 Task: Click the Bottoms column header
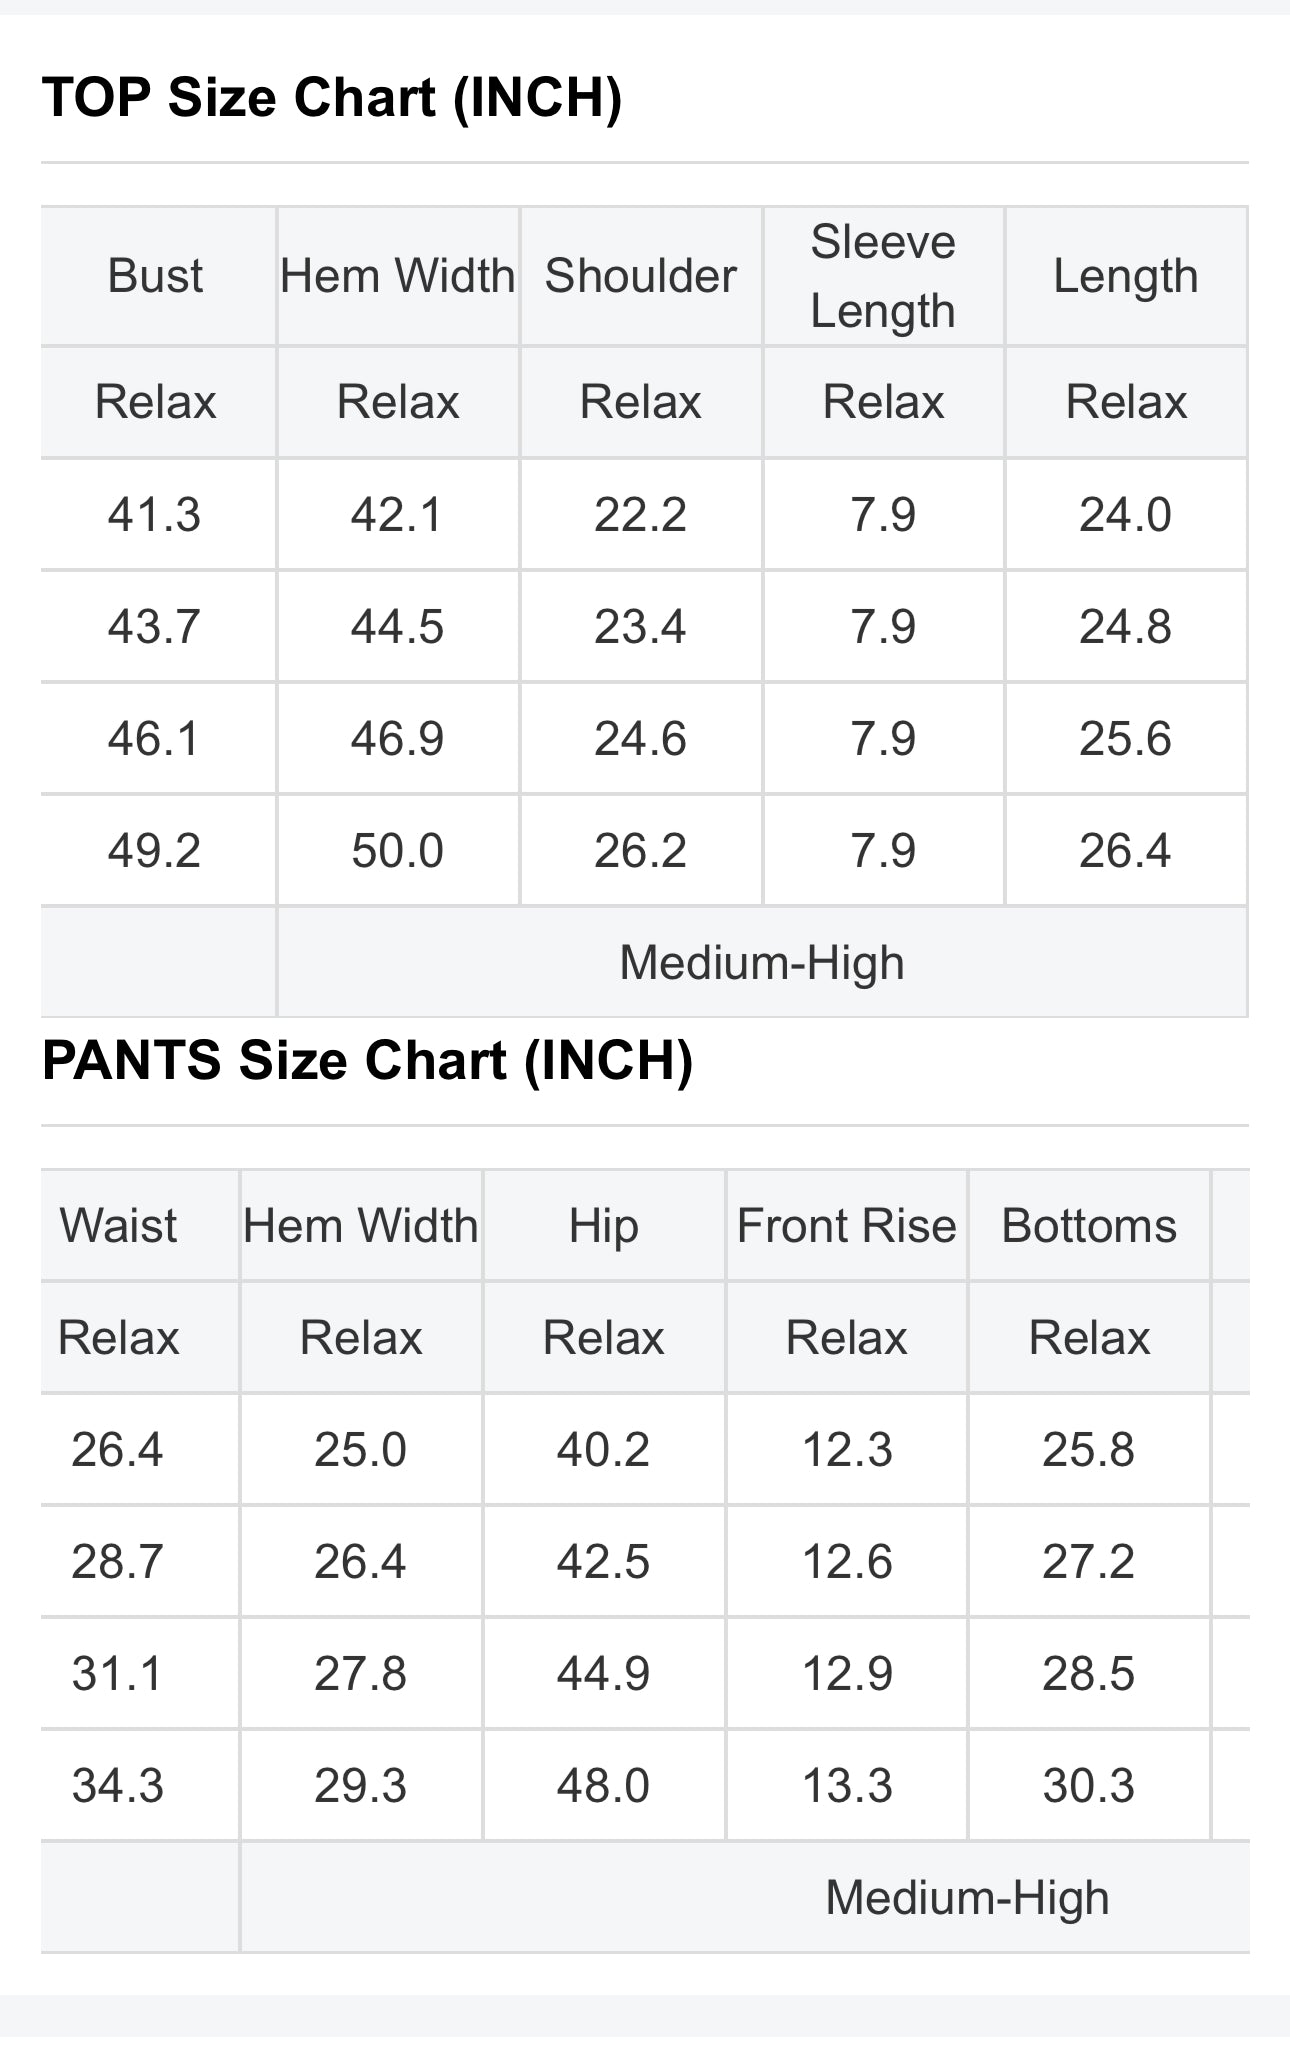(x=1089, y=1226)
